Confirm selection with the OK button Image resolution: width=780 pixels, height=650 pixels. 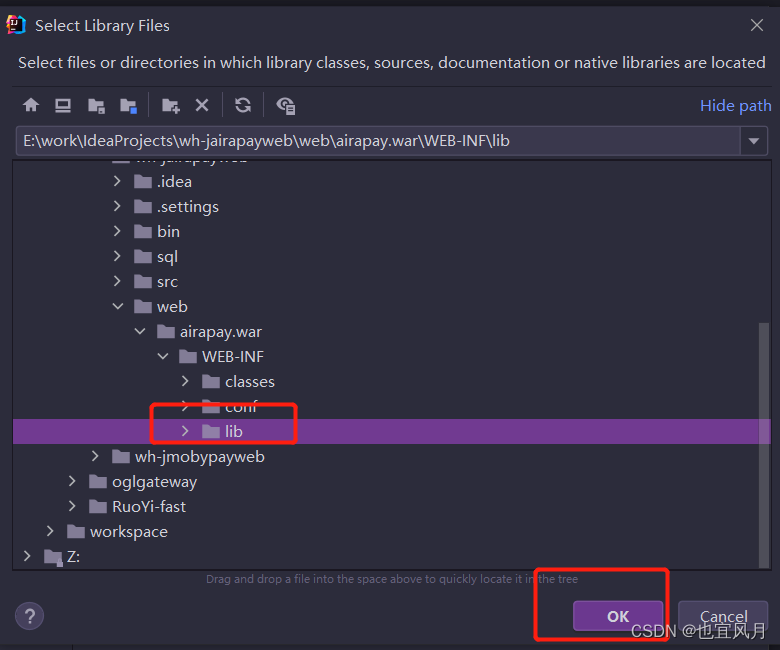pos(618,616)
